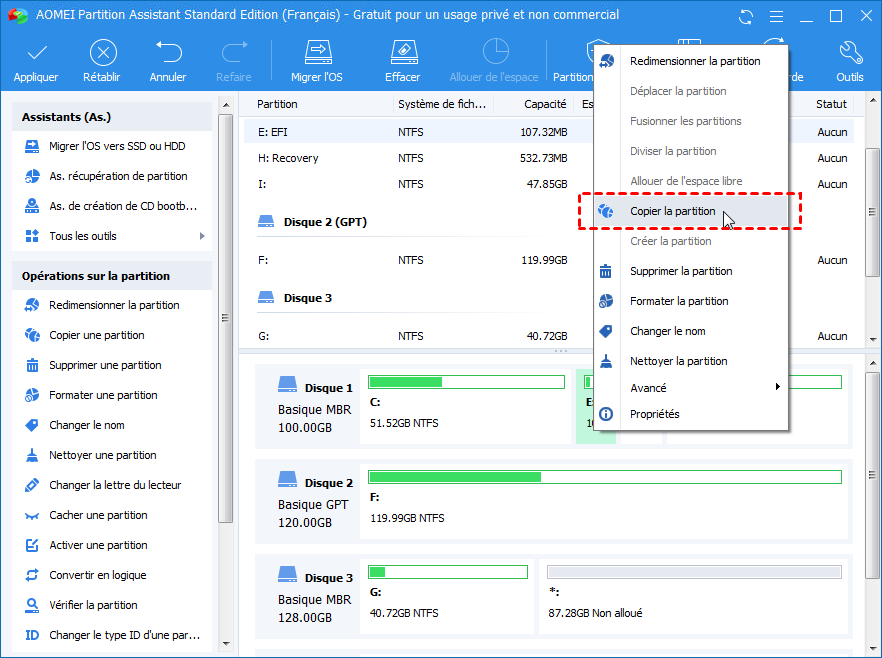The image size is (882, 658).
Task: Click the Assistants (As.) section header
Action: point(112,117)
